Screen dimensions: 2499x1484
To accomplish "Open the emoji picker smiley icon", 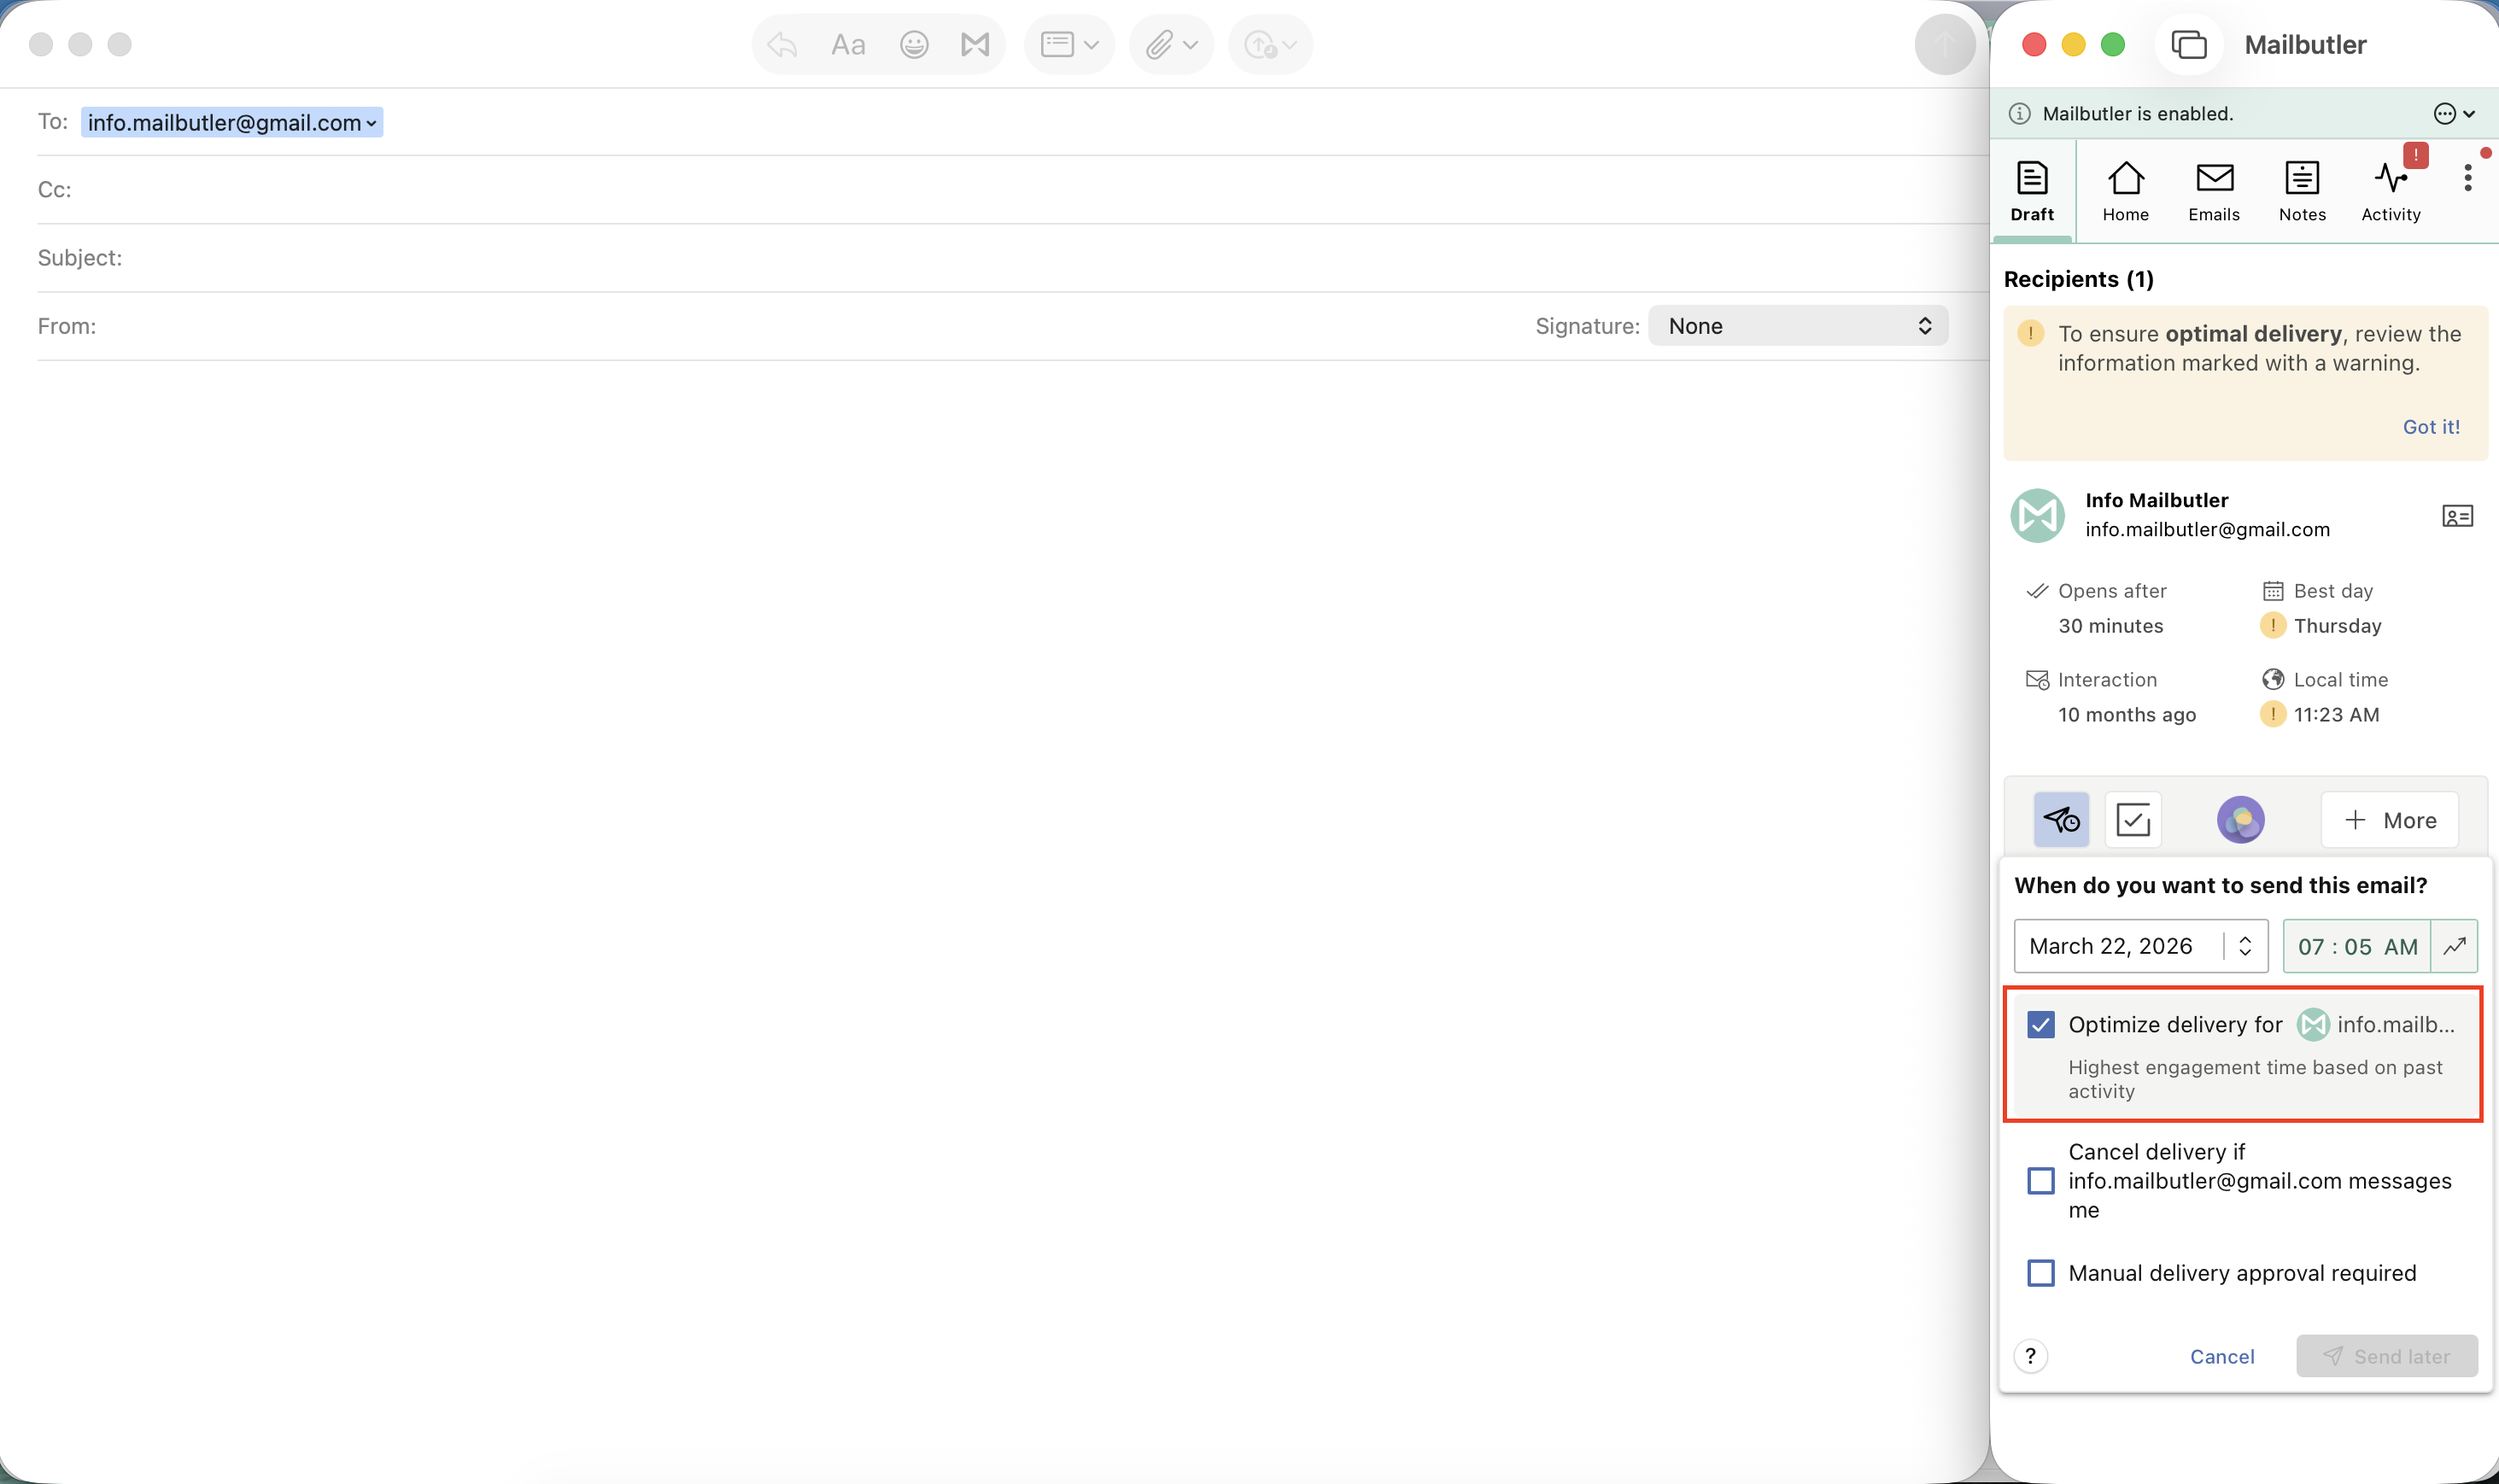I will click(x=914, y=44).
